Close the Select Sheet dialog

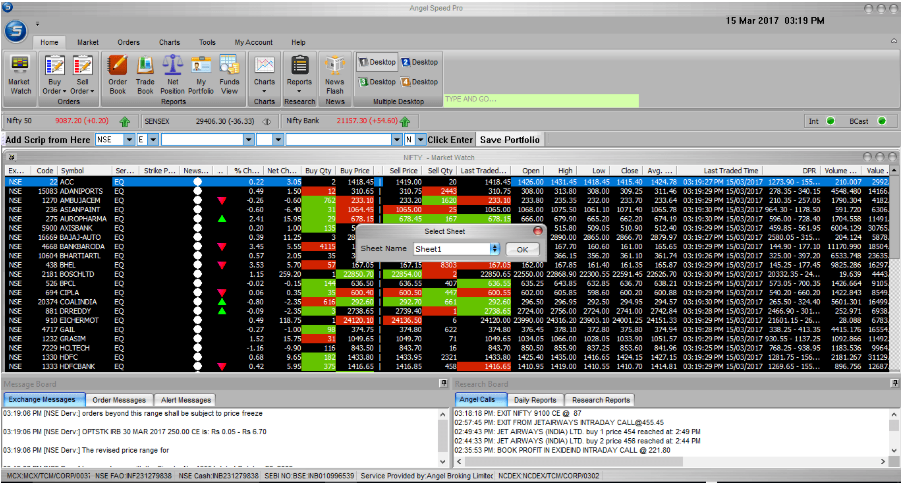point(538,231)
